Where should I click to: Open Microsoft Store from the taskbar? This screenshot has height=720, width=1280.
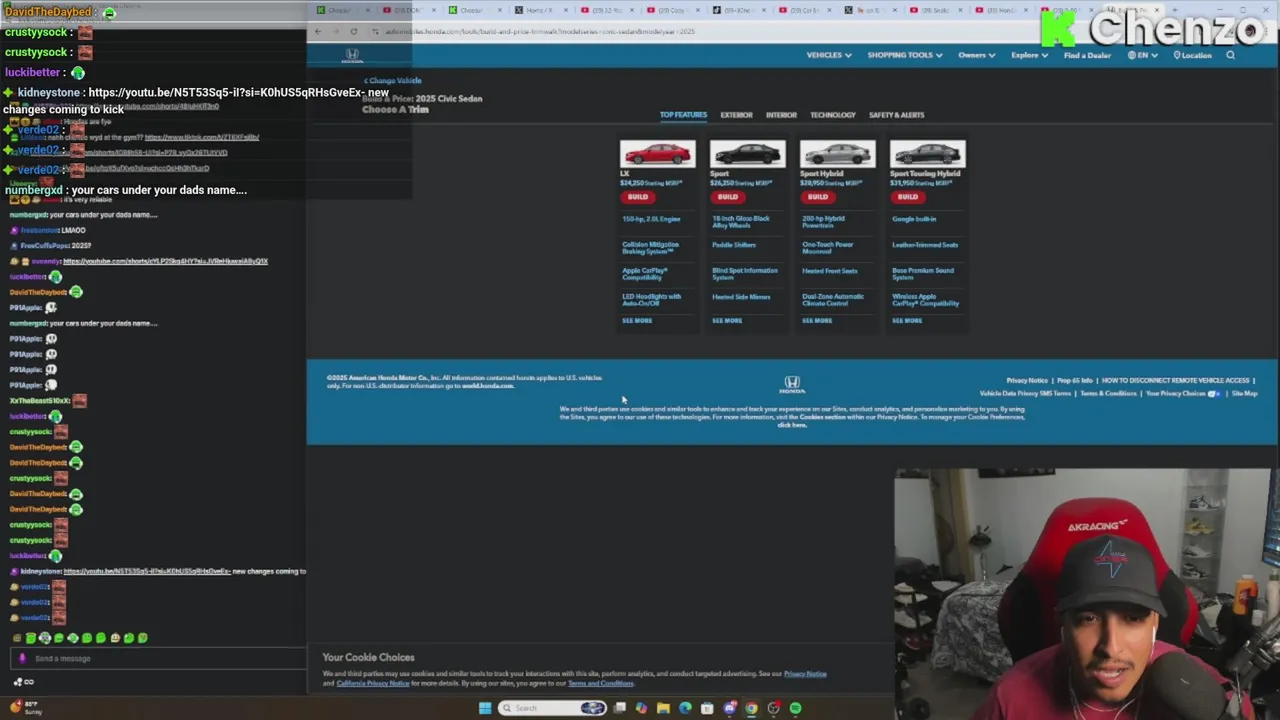[707, 708]
